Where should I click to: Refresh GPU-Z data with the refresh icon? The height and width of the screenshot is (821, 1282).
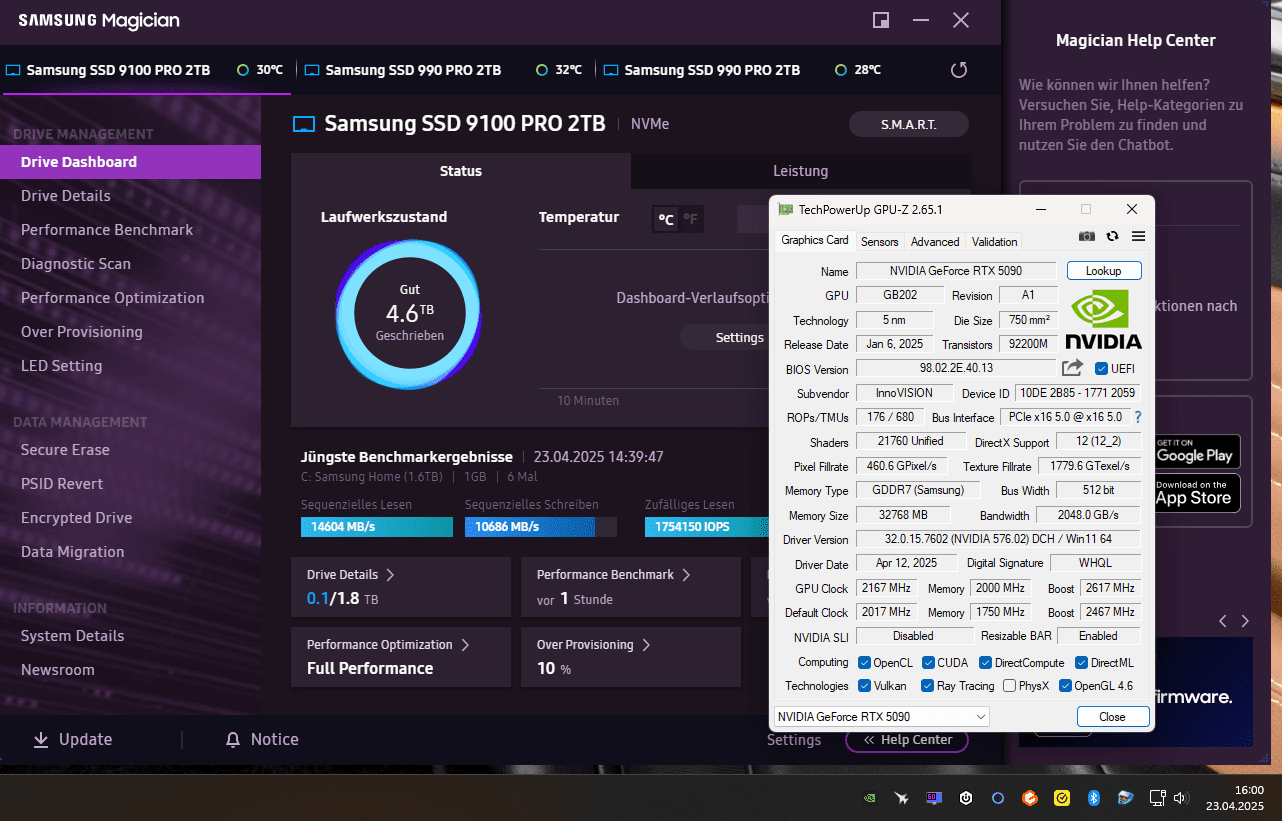point(1112,236)
